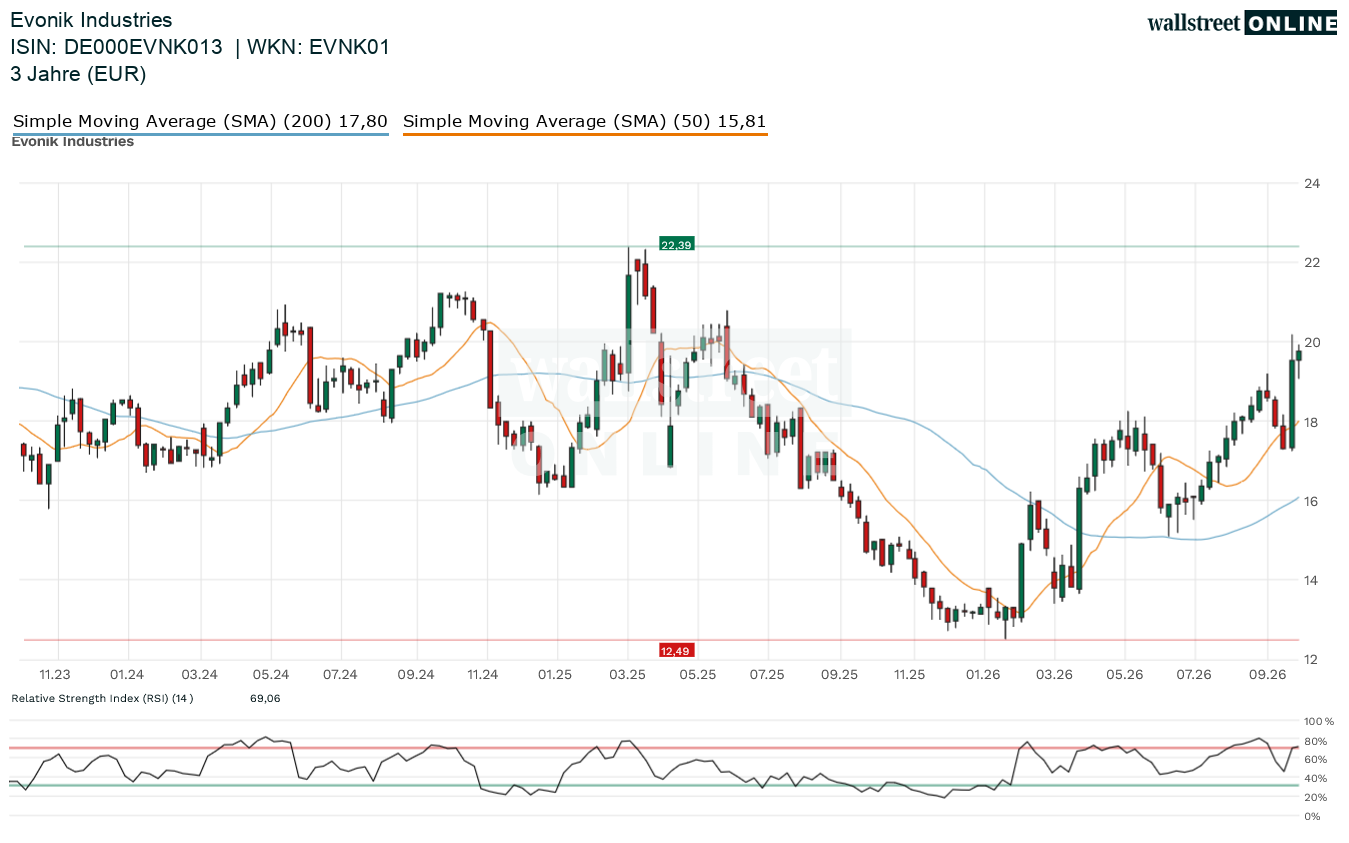Click the price axis value 16
Screen dimensions: 1349x843
[1312, 501]
